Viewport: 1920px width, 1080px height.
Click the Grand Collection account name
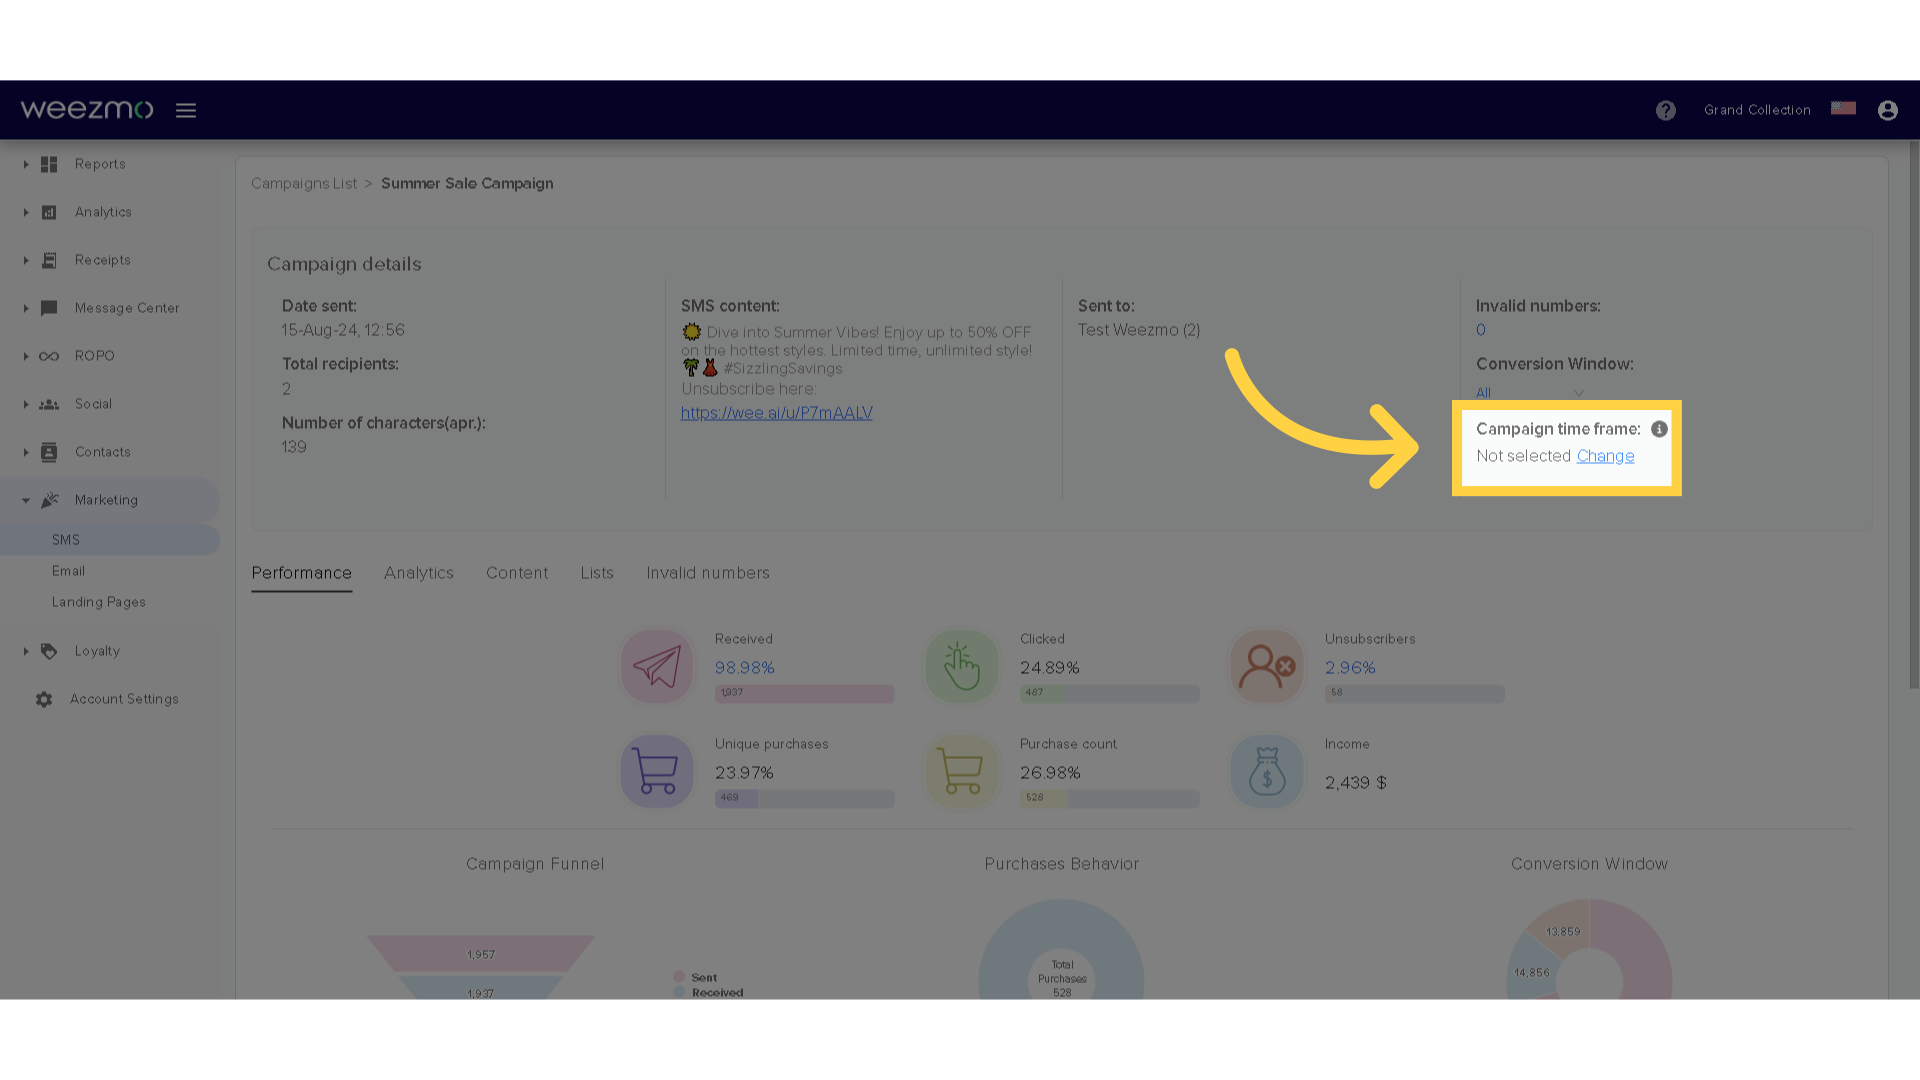(1757, 110)
